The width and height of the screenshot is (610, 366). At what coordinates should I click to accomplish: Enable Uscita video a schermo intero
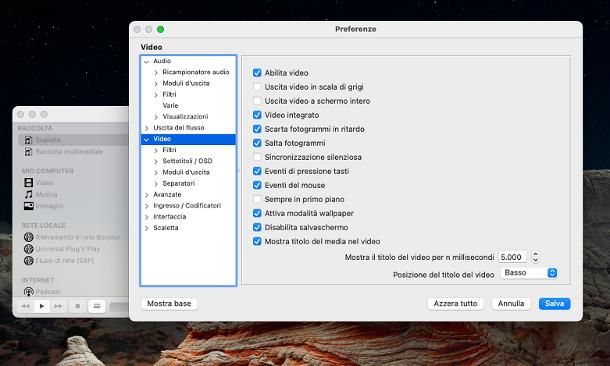(x=257, y=101)
